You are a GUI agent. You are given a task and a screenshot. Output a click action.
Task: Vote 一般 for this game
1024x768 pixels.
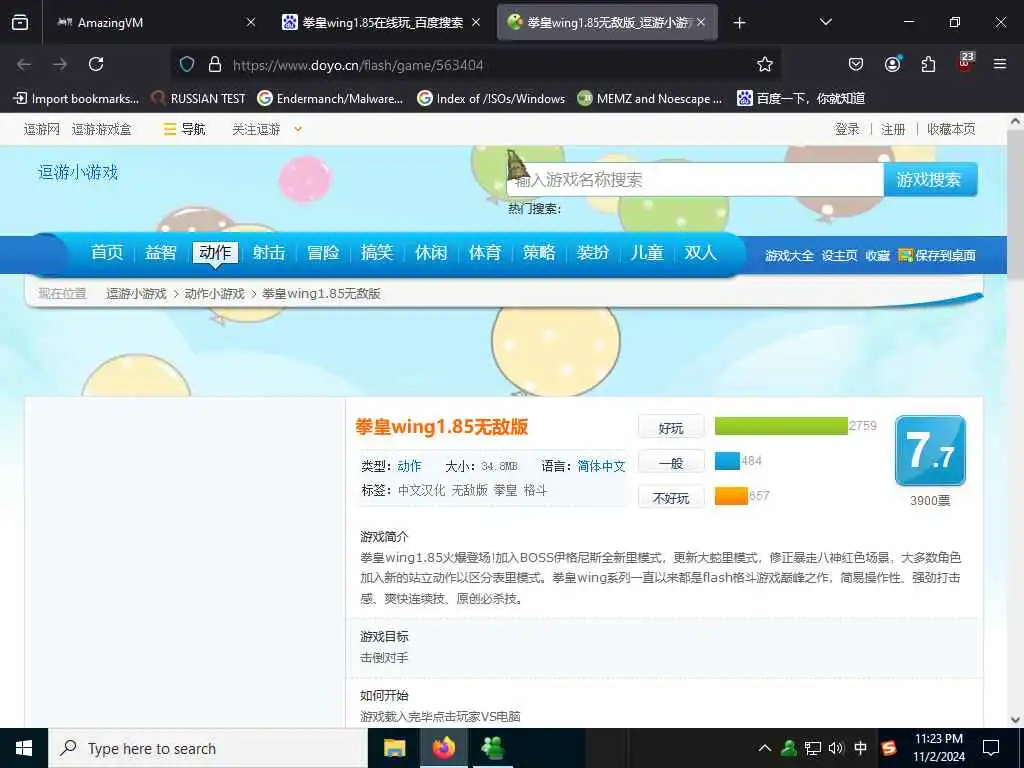(x=671, y=463)
